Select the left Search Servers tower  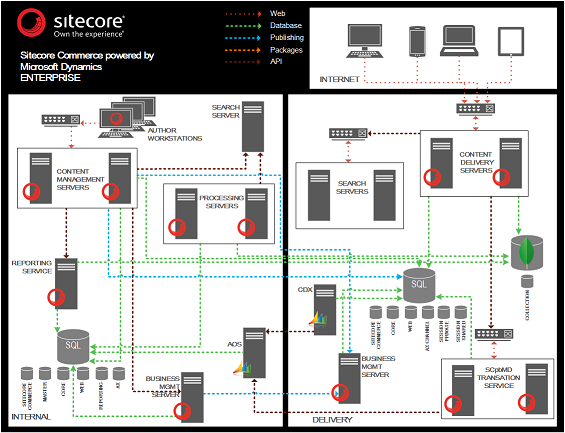click(x=319, y=195)
